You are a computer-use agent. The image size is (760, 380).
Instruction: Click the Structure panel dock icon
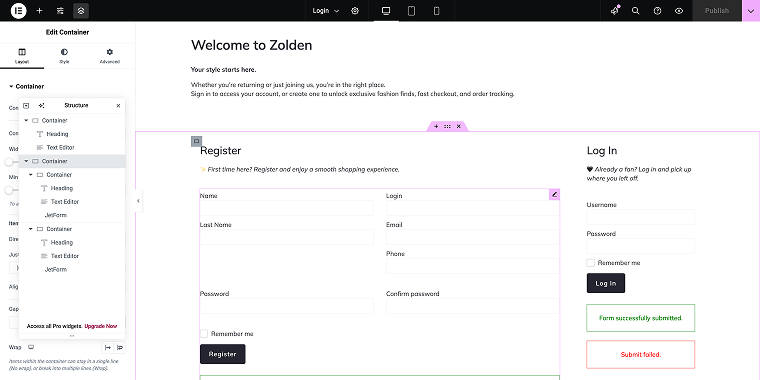[x=26, y=105]
